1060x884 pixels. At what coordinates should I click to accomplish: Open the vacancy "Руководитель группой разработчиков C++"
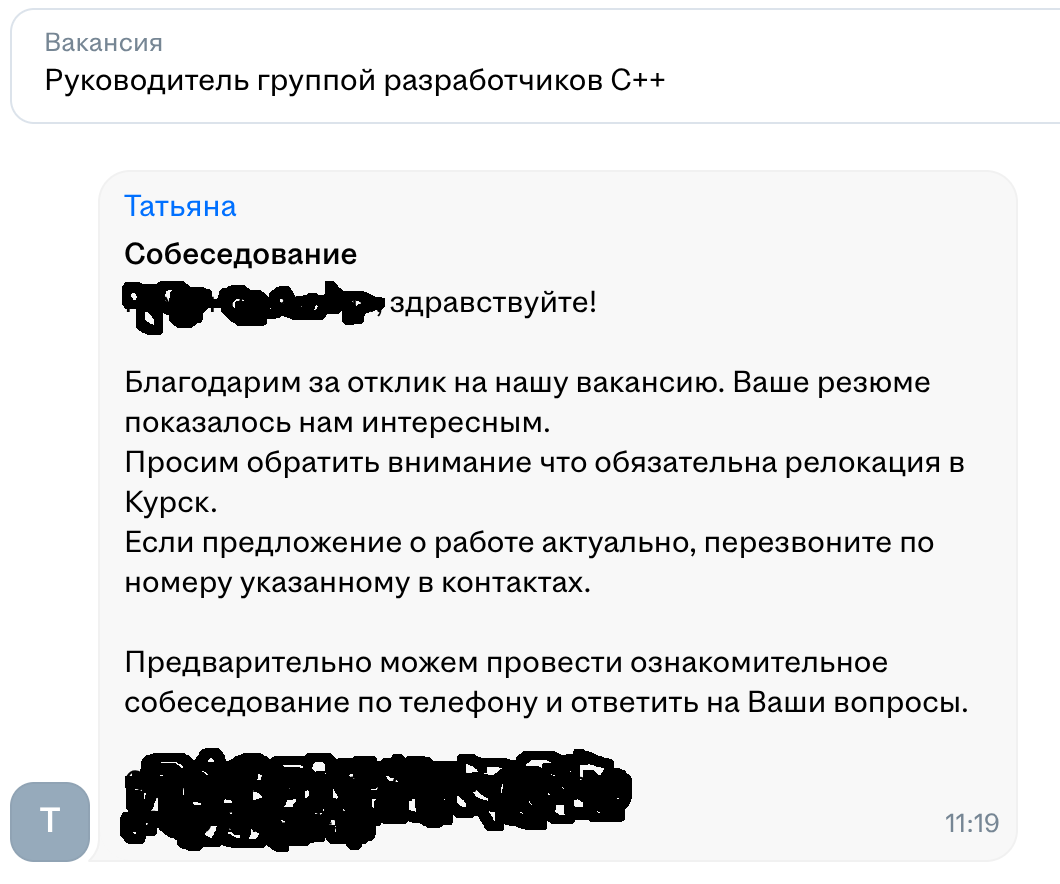pos(355,81)
